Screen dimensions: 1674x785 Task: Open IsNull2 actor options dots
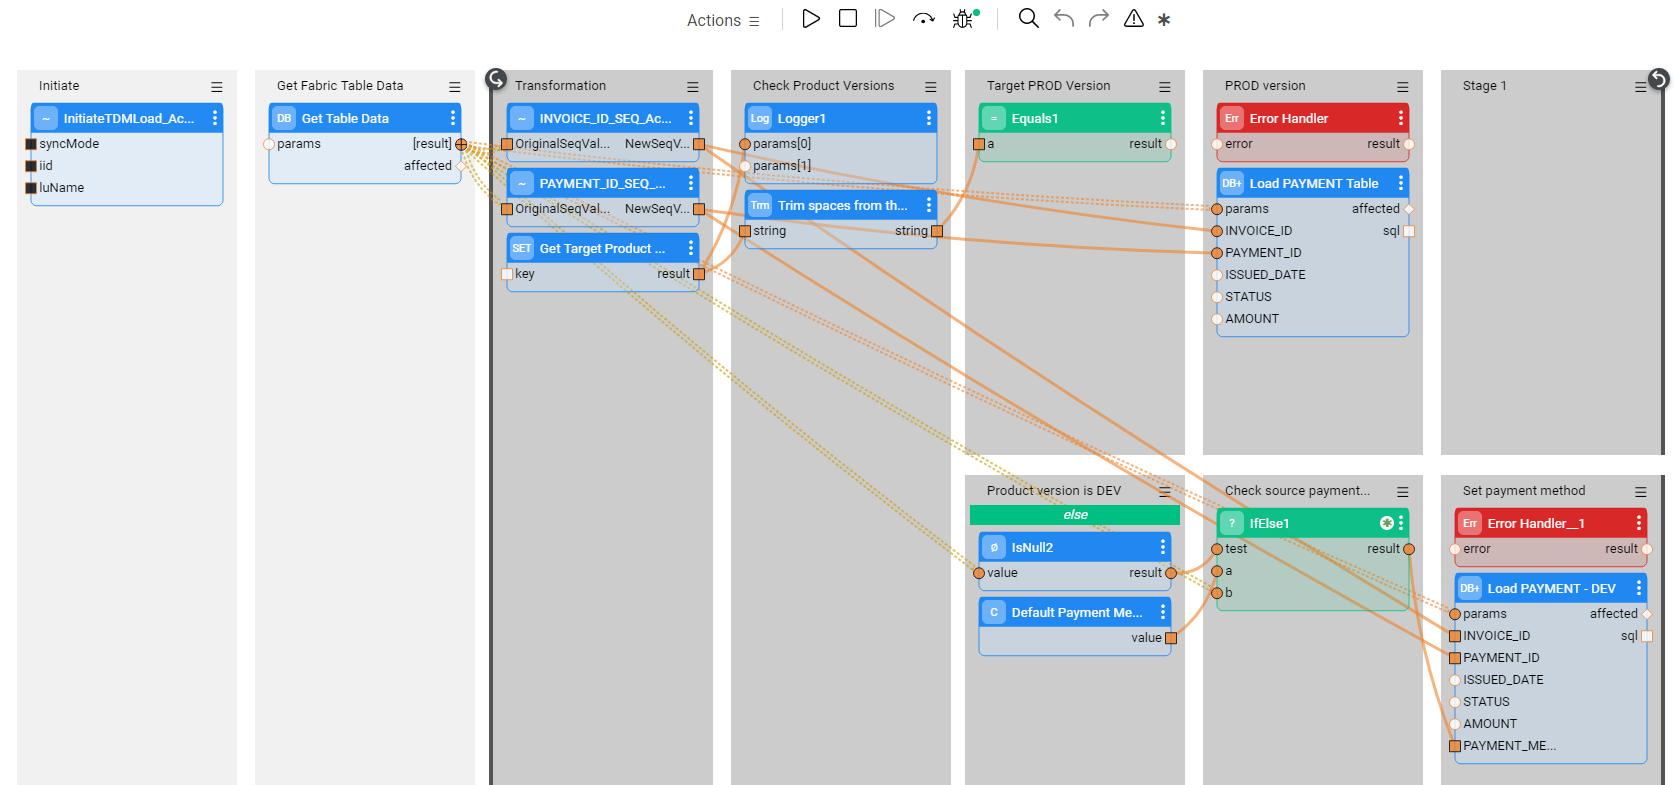[x=1163, y=547]
